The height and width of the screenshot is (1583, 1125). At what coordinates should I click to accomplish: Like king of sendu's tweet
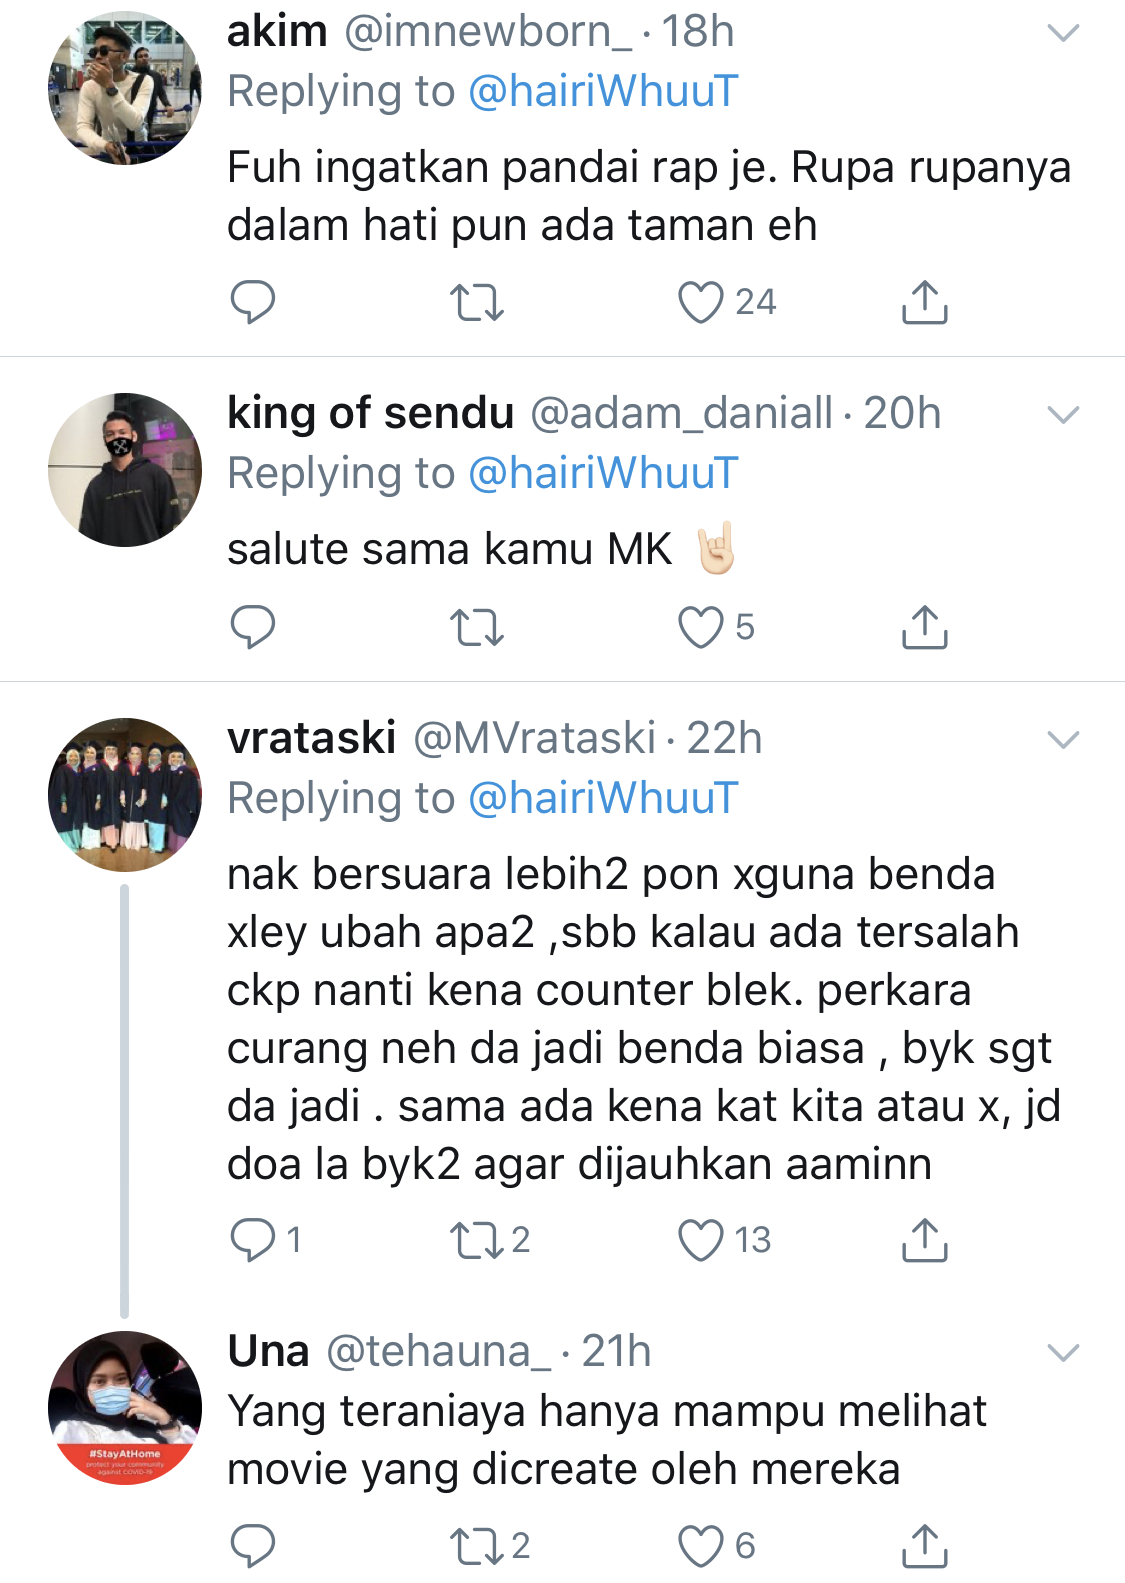click(x=701, y=627)
